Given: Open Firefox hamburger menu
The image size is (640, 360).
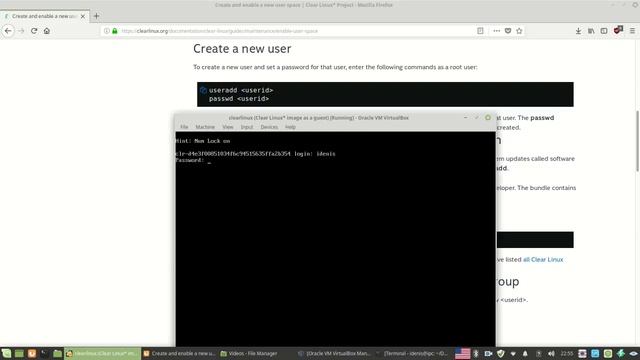Looking at the screenshot, I should [632, 31].
